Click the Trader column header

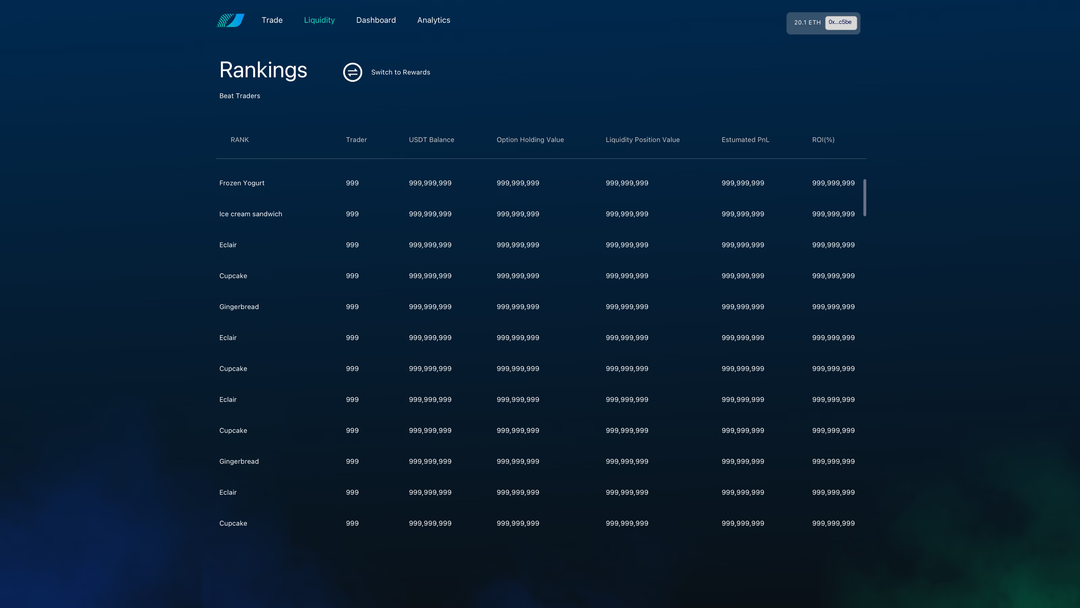pos(356,140)
